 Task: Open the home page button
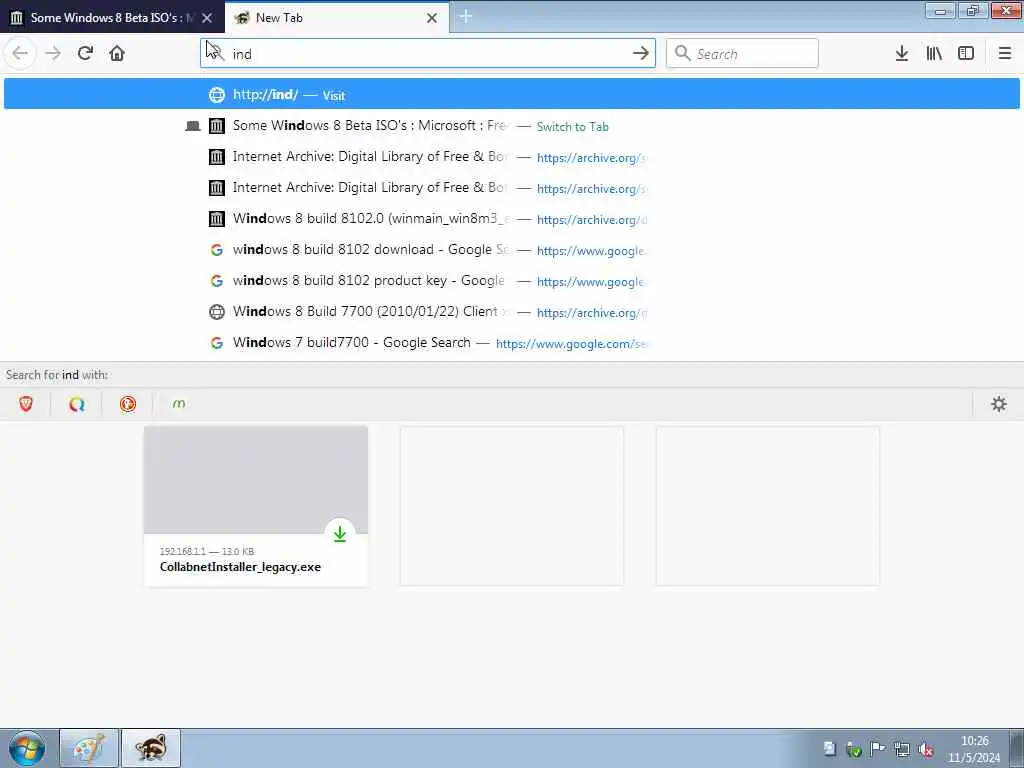[x=117, y=53]
